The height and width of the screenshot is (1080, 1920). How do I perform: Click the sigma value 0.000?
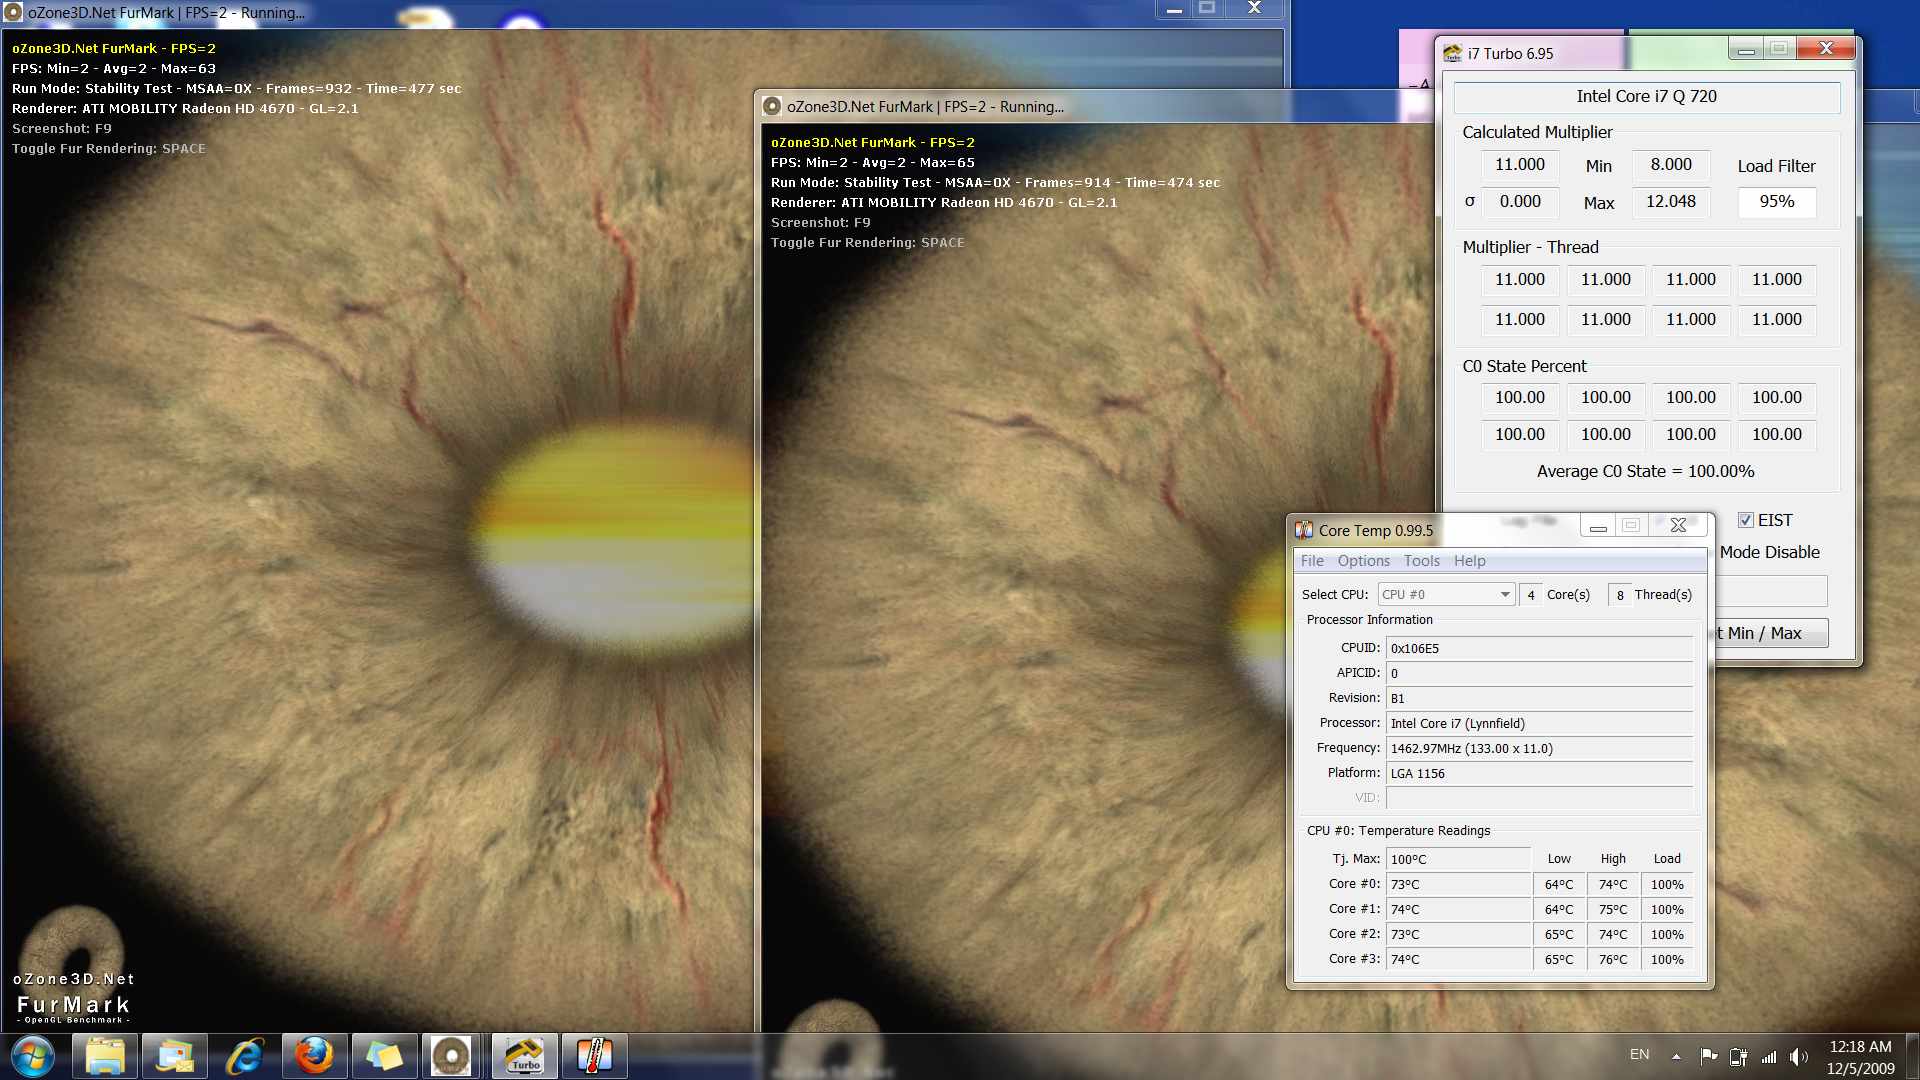1519,202
